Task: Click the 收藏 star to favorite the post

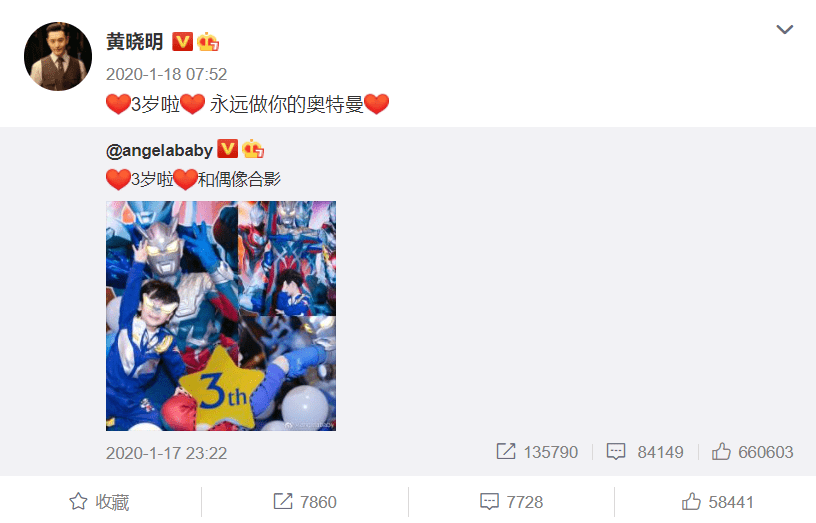Action: tap(99, 502)
